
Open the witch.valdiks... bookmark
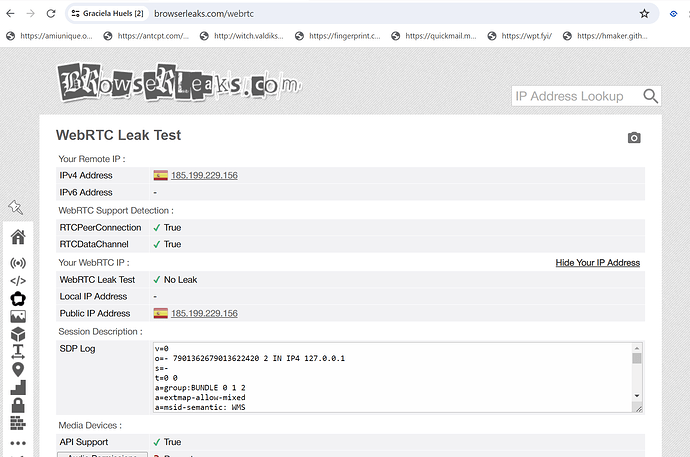[x=242, y=36]
